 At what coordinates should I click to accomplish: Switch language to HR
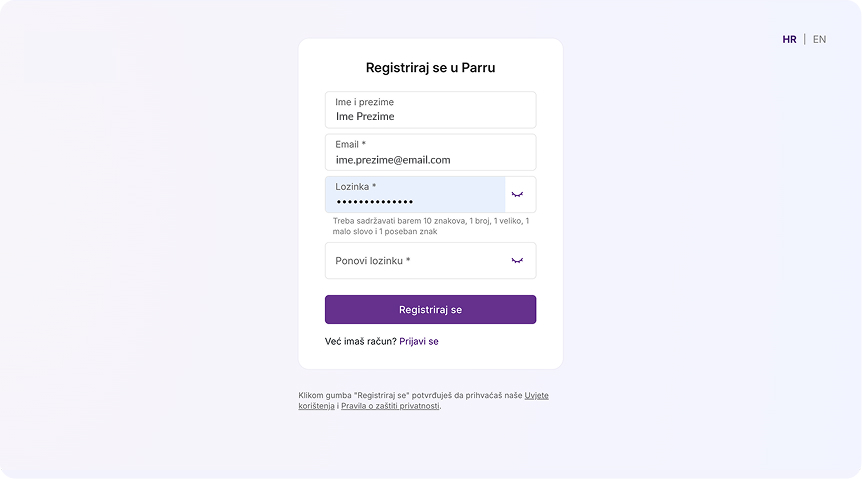(789, 40)
